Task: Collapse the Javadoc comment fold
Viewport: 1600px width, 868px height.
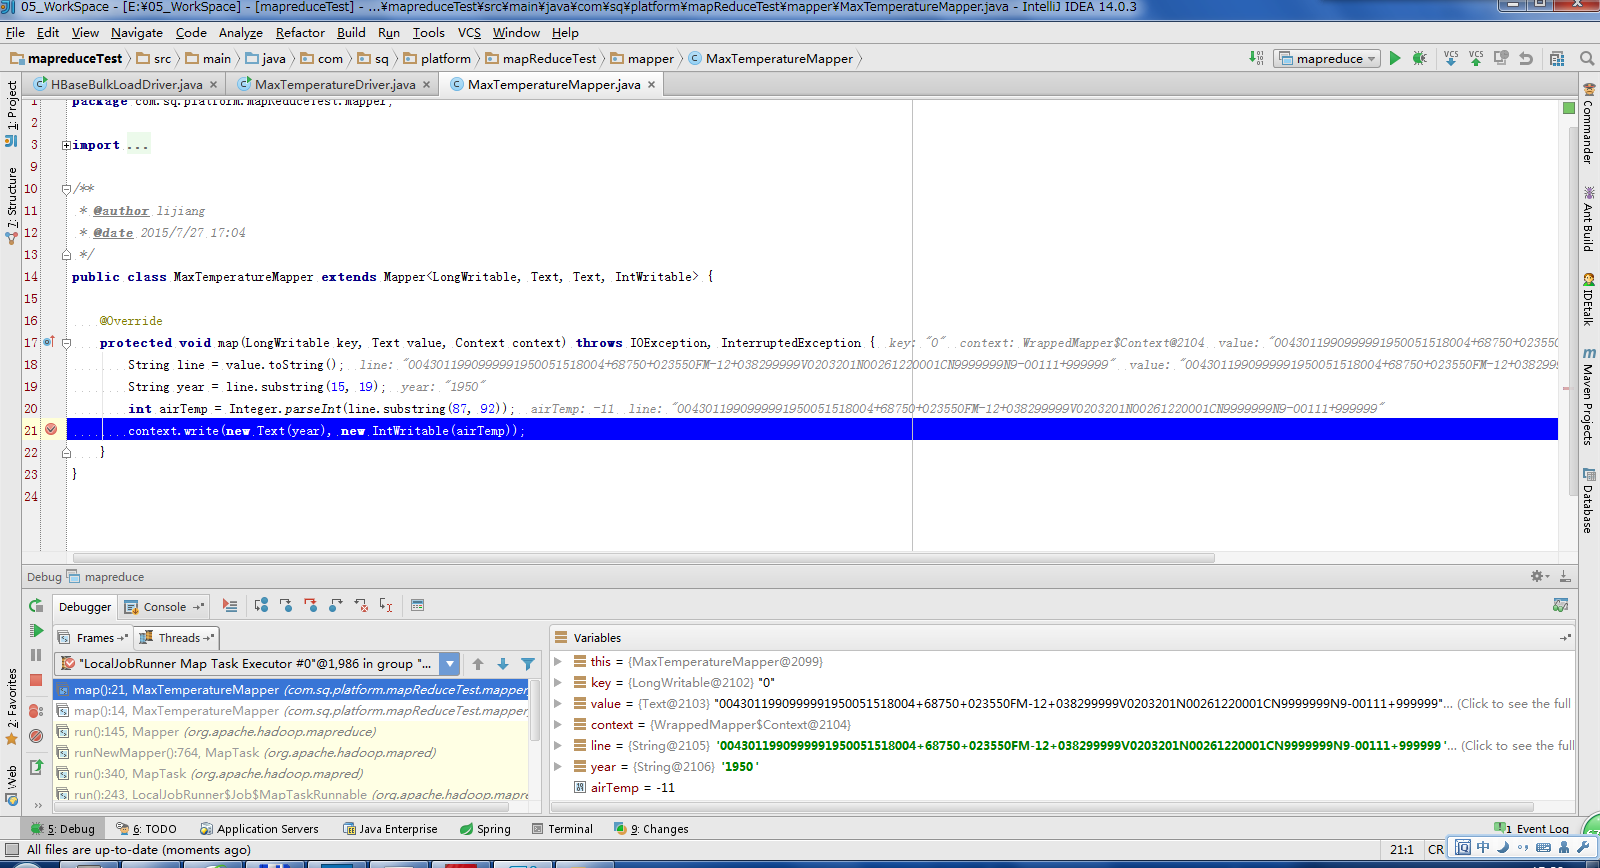Action: [x=66, y=189]
